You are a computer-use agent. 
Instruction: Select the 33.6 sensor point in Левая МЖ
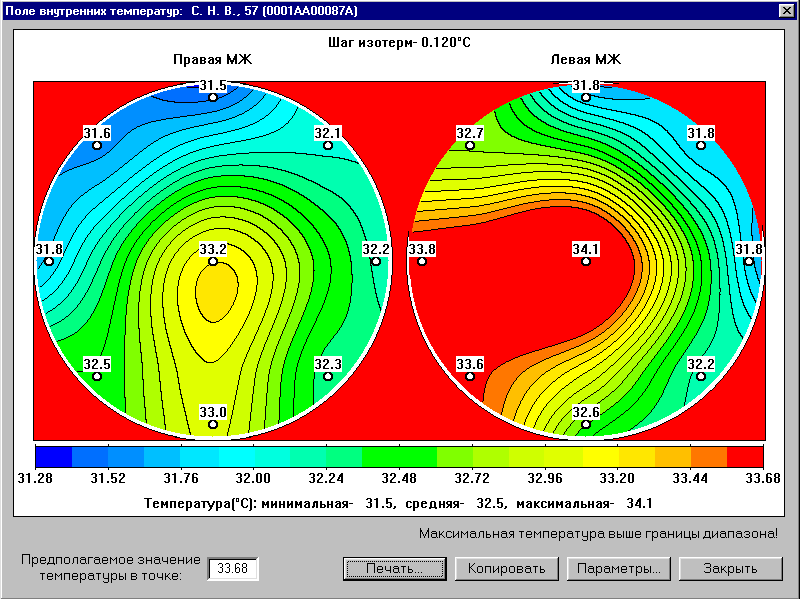click(x=470, y=377)
